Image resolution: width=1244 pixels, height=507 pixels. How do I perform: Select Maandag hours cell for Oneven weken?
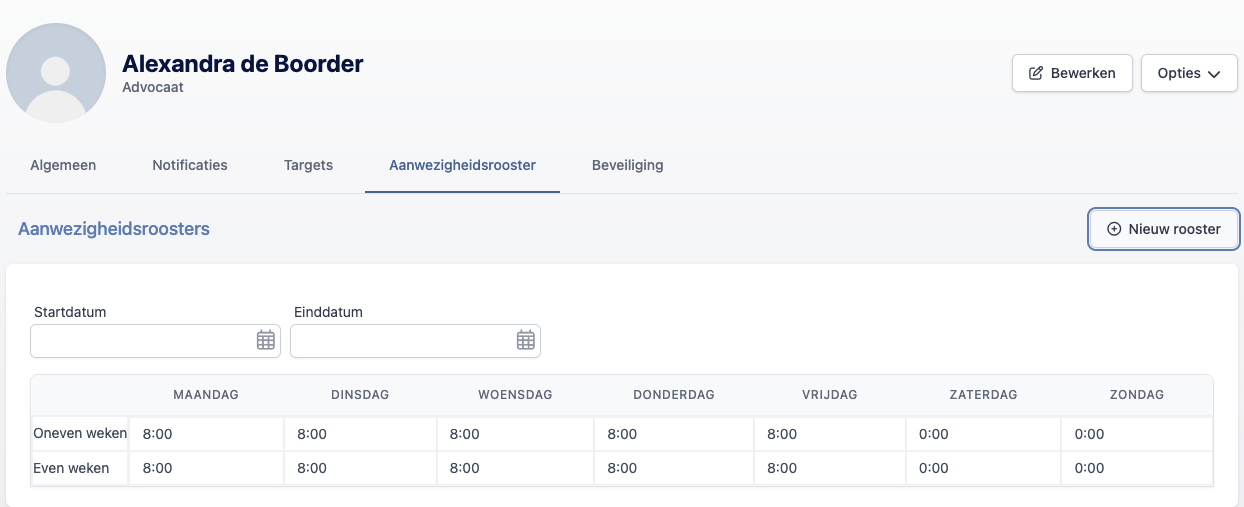(206, 434)
